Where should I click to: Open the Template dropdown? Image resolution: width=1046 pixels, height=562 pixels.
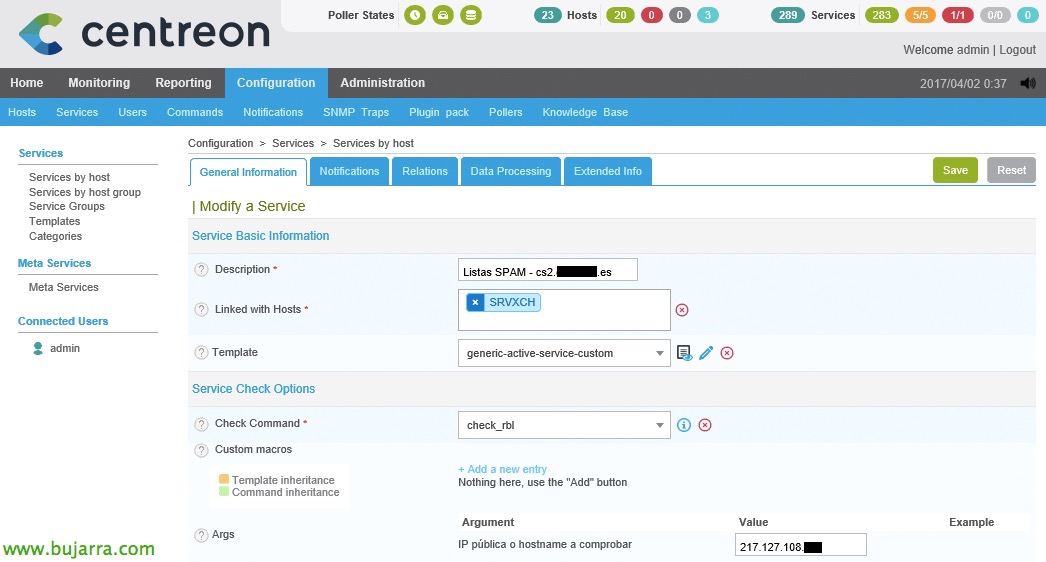(564, 353)
